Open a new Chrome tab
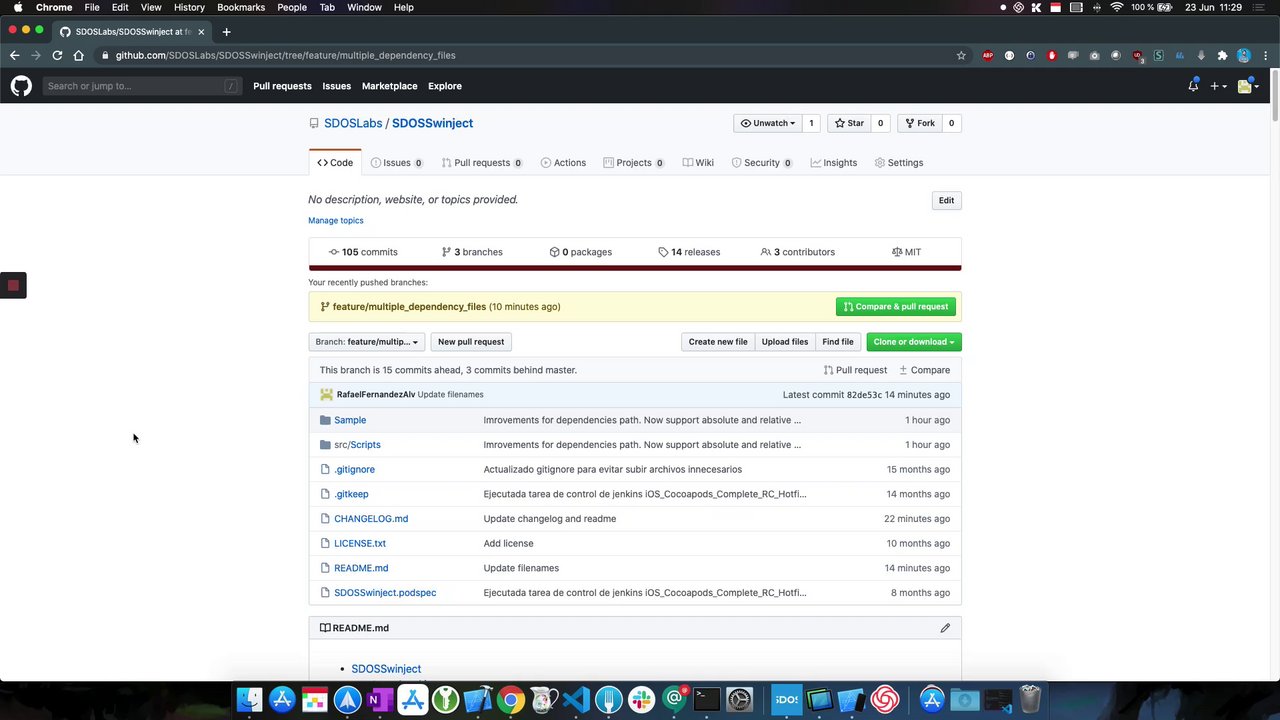This screenshot has height=720, width=1280. 226,32
